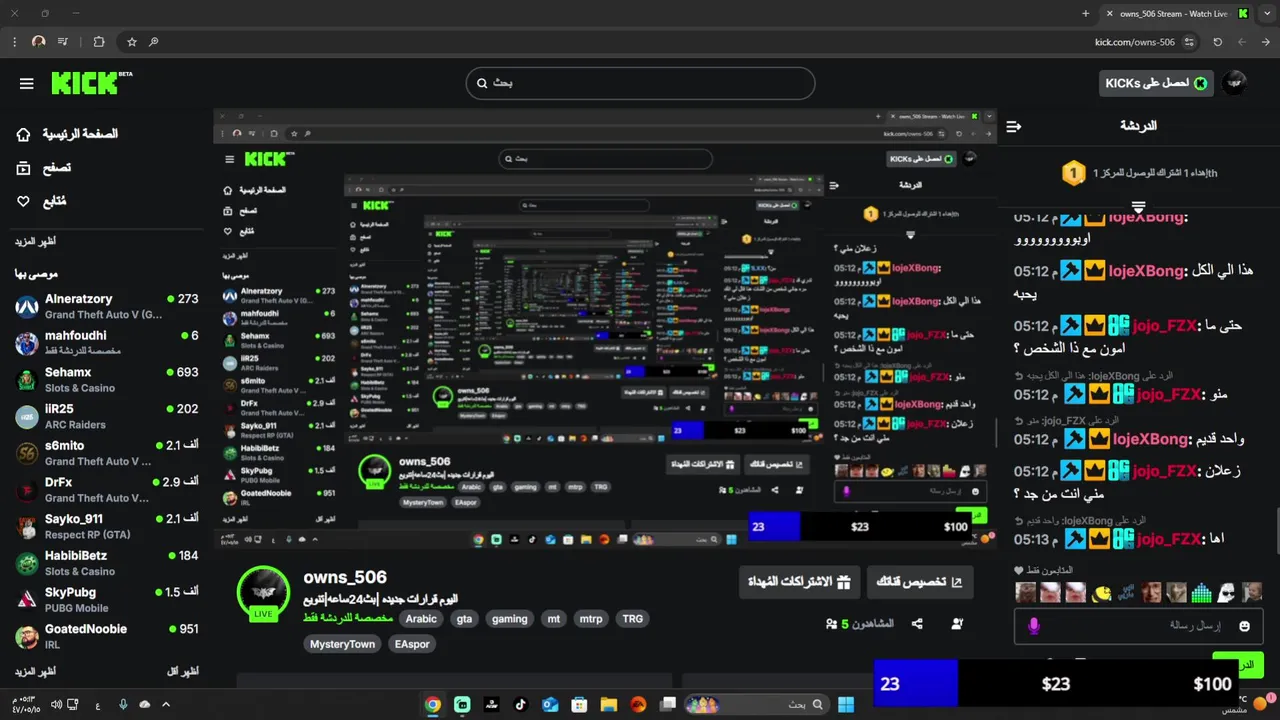
Task: Open the Windows Start button
Action: (x=846, y=704)
